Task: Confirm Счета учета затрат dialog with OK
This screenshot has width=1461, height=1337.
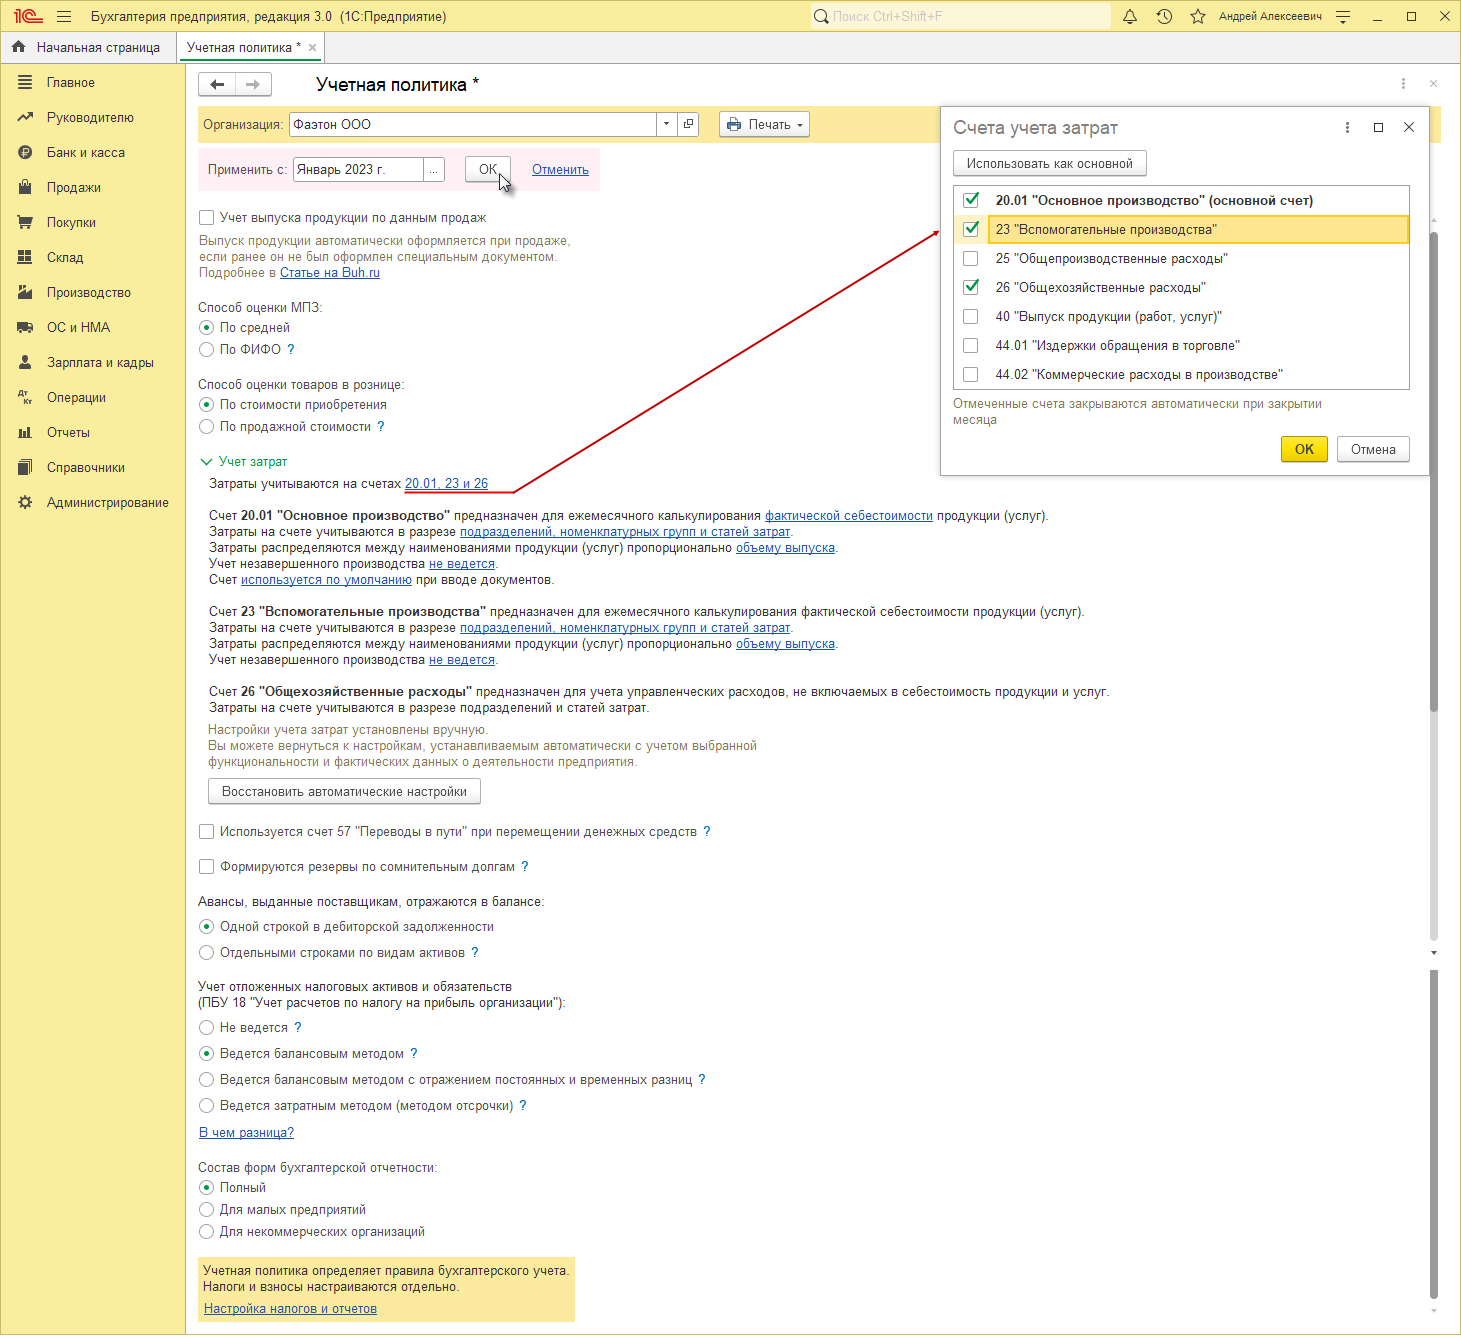Action: 1304,449
